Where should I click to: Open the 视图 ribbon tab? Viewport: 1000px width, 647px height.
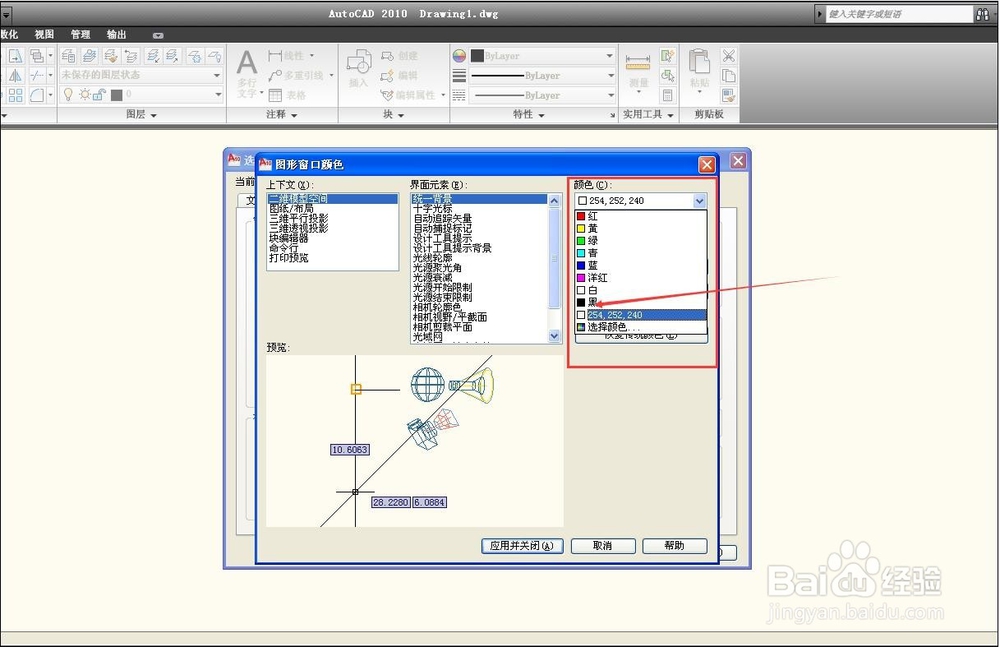(45, 34)
